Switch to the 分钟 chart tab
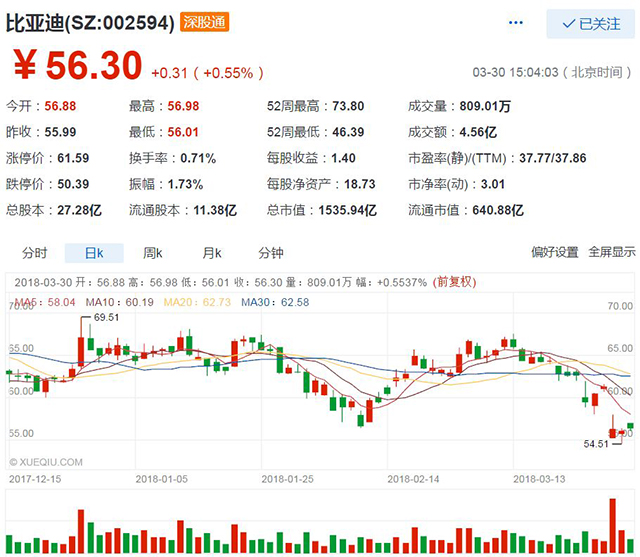The width and height of the screenshot is (640, 557). [271, 253]
